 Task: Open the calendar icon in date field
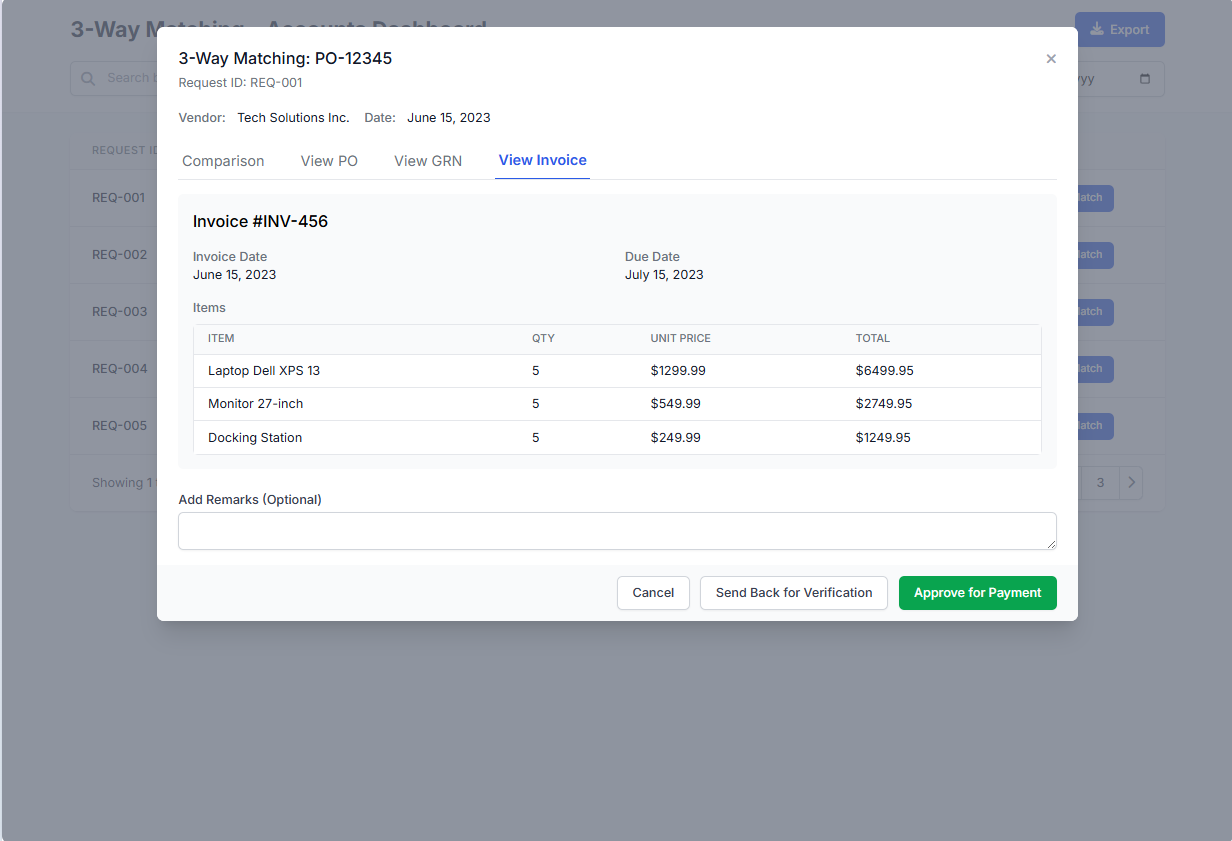coord(1145,79)
